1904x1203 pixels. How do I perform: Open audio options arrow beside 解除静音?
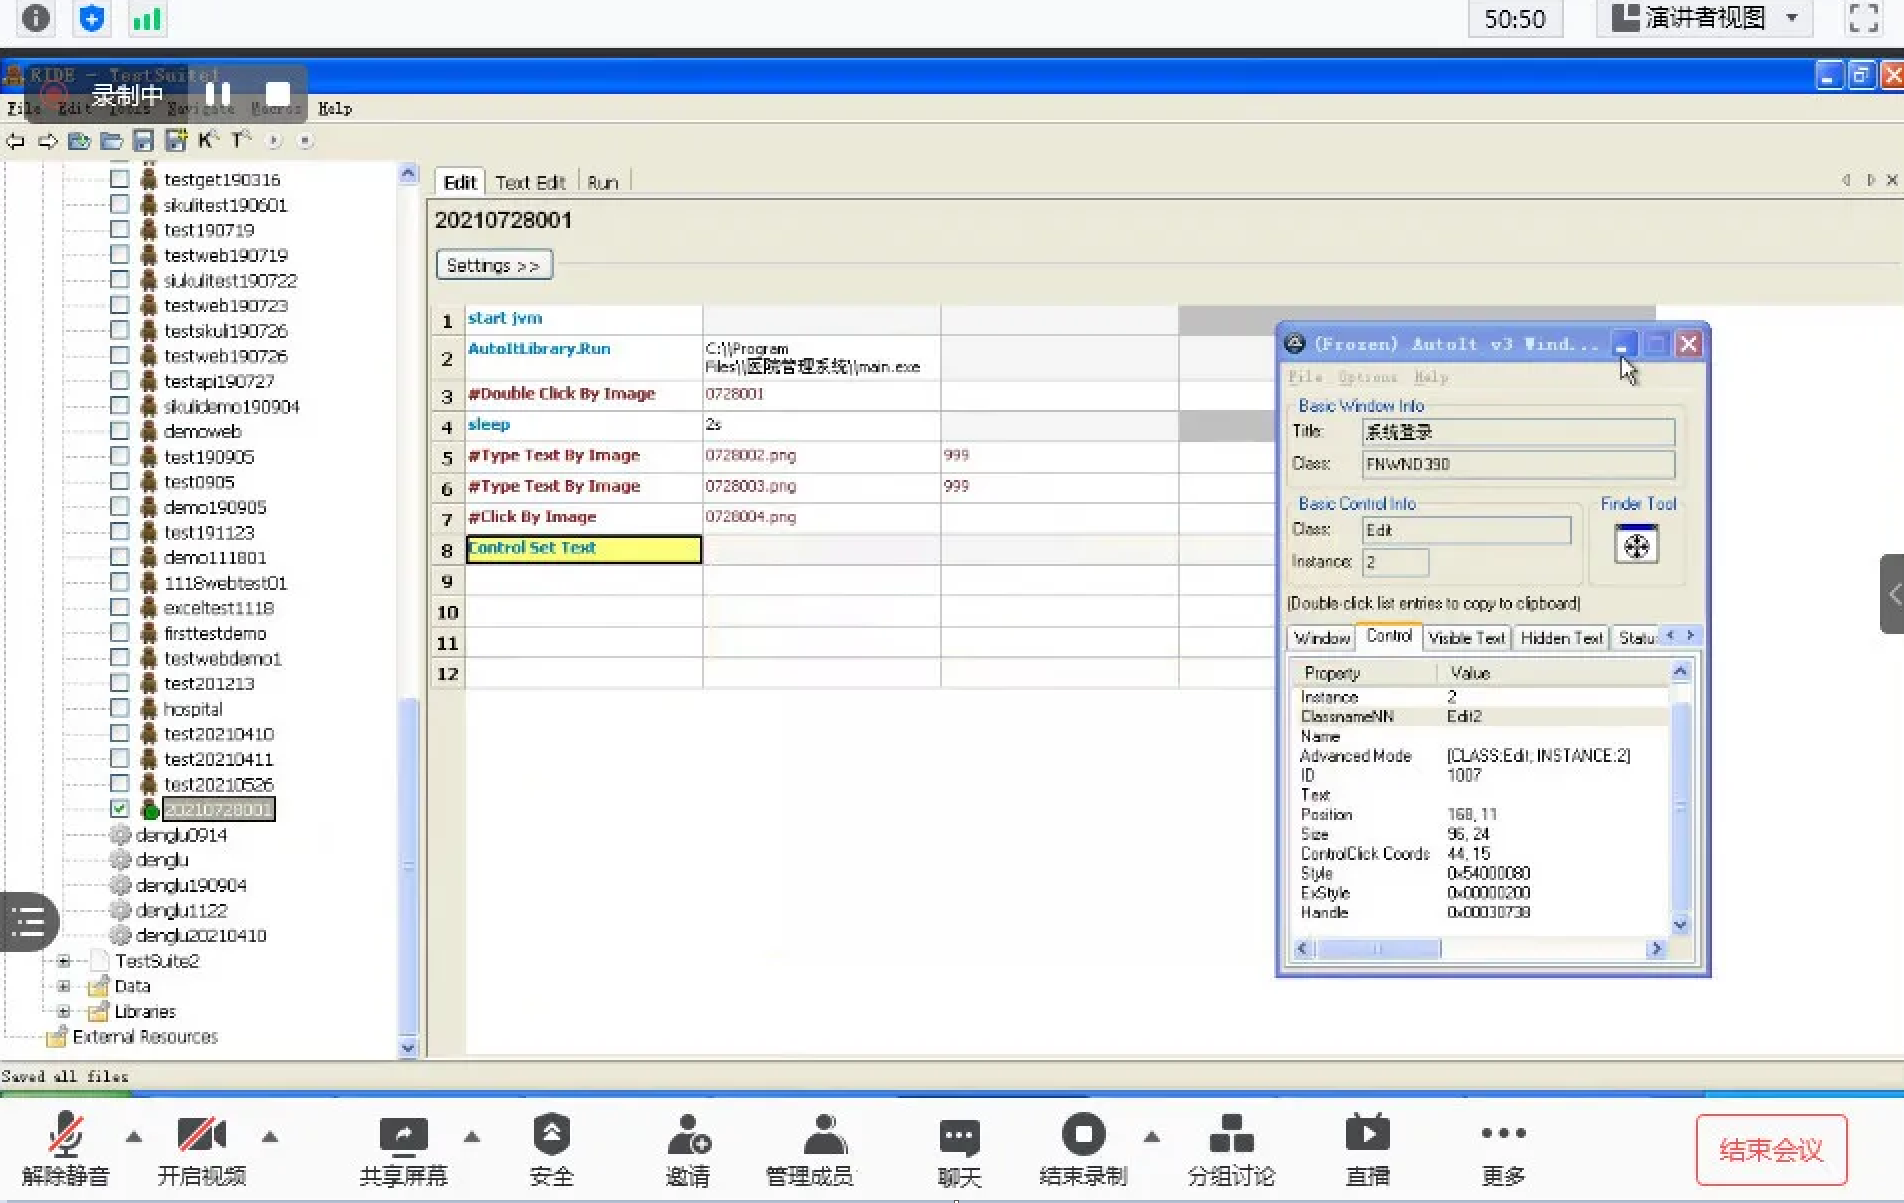(133, 1136)
